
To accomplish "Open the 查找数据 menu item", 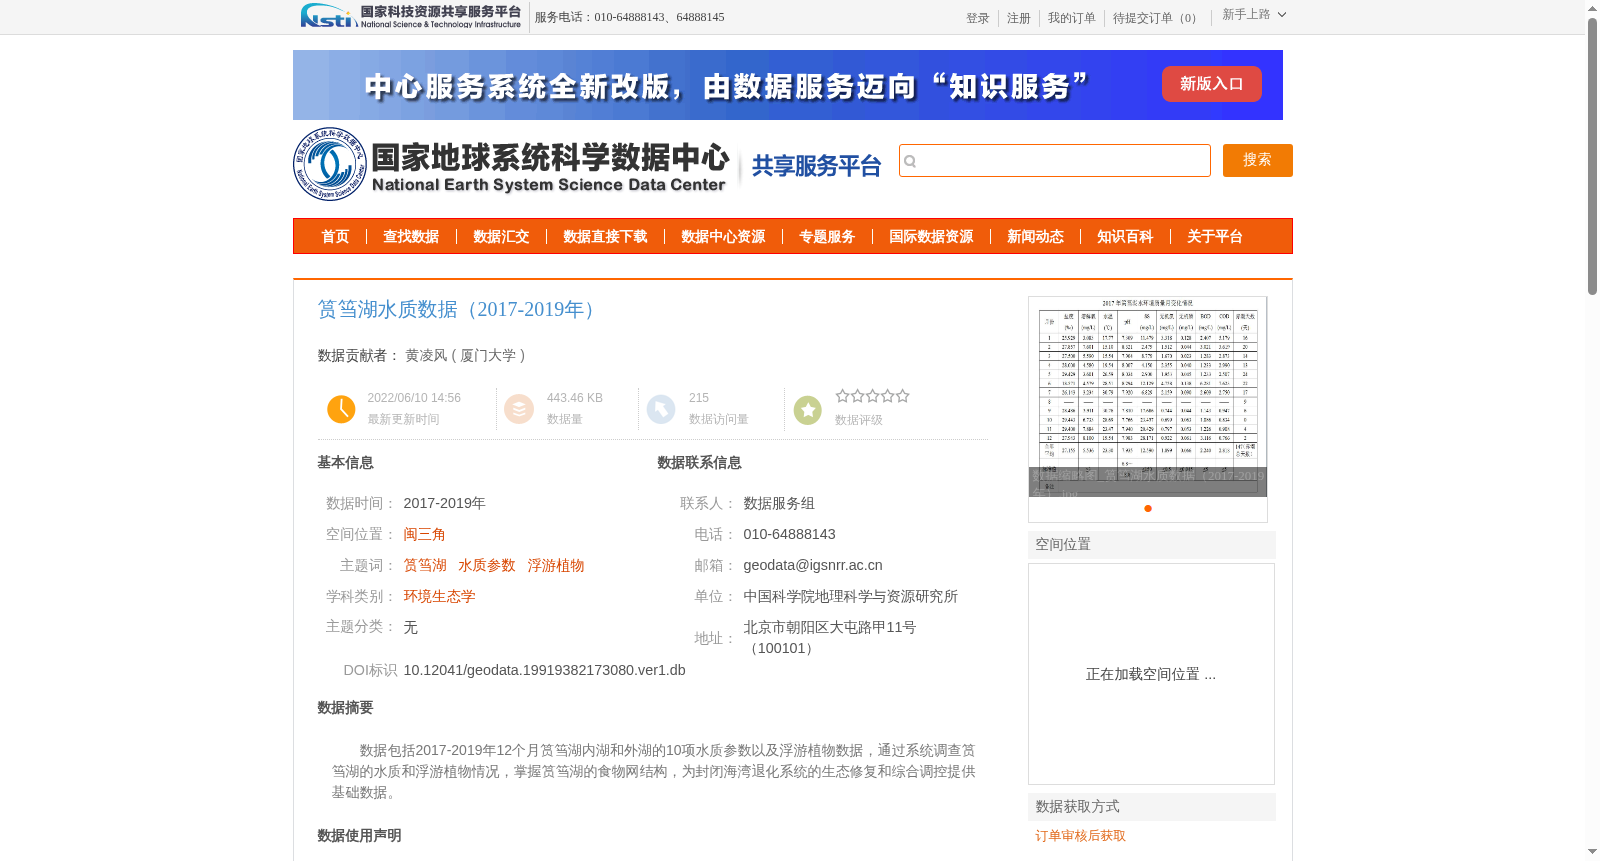I will [411, 237].
